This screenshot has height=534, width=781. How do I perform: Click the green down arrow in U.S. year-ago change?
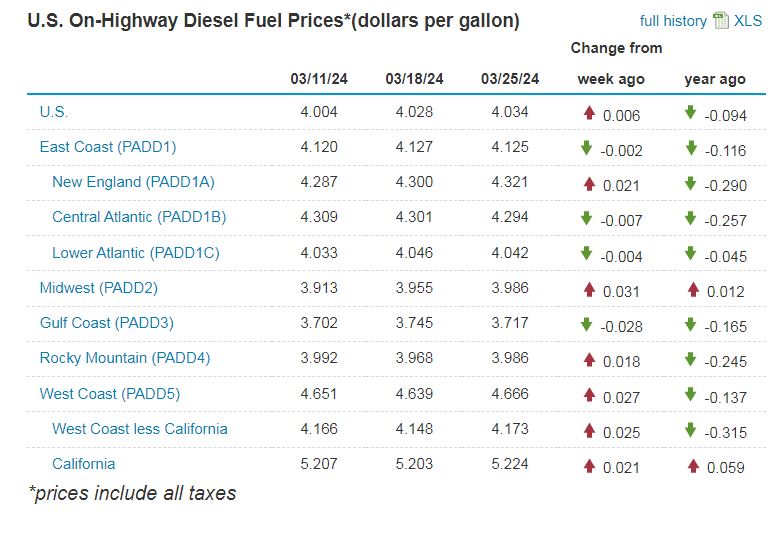click(691, 113)
